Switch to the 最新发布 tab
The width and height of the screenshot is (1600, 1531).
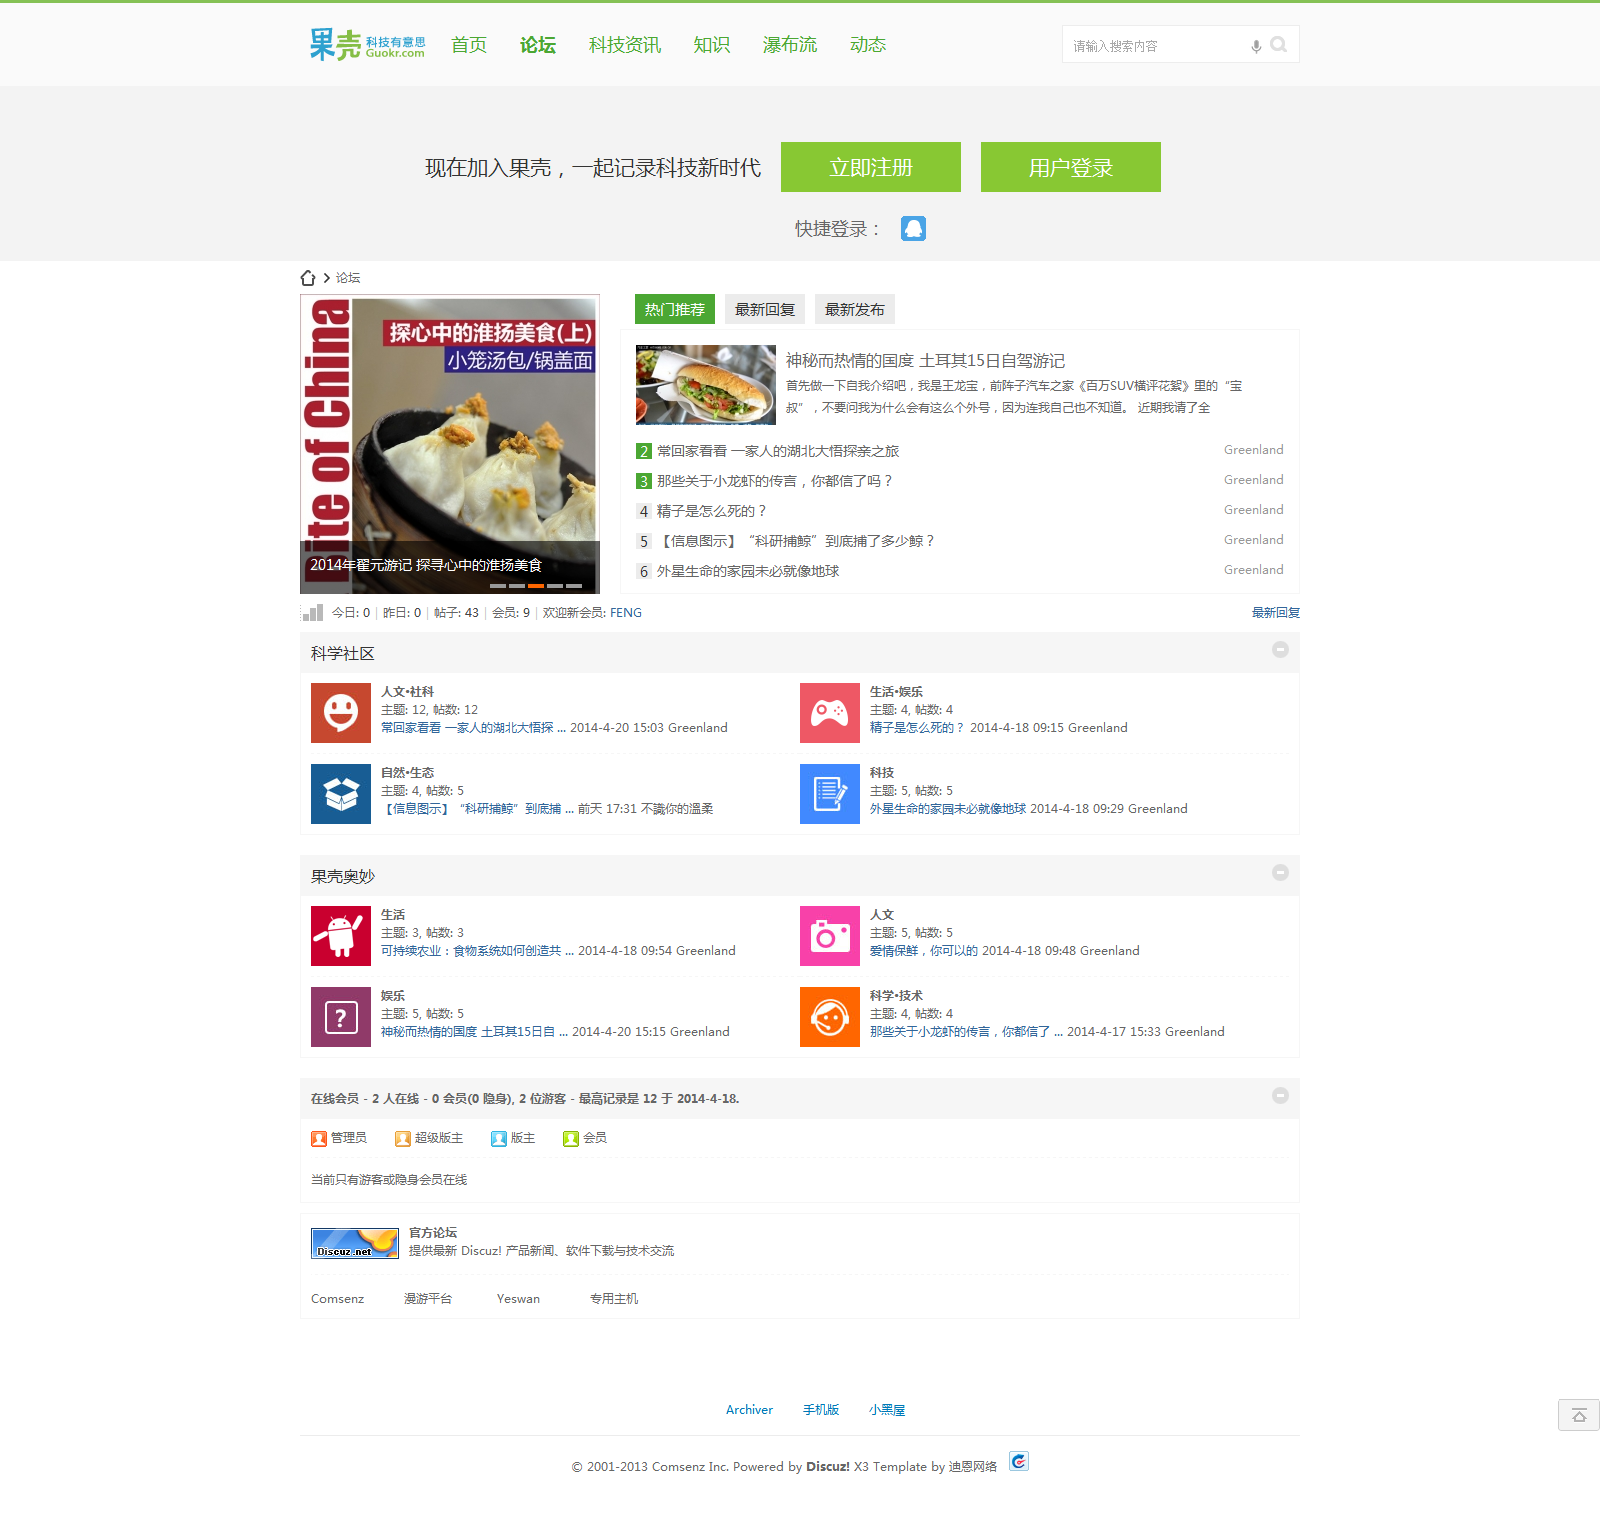click(x=855, y=310)
